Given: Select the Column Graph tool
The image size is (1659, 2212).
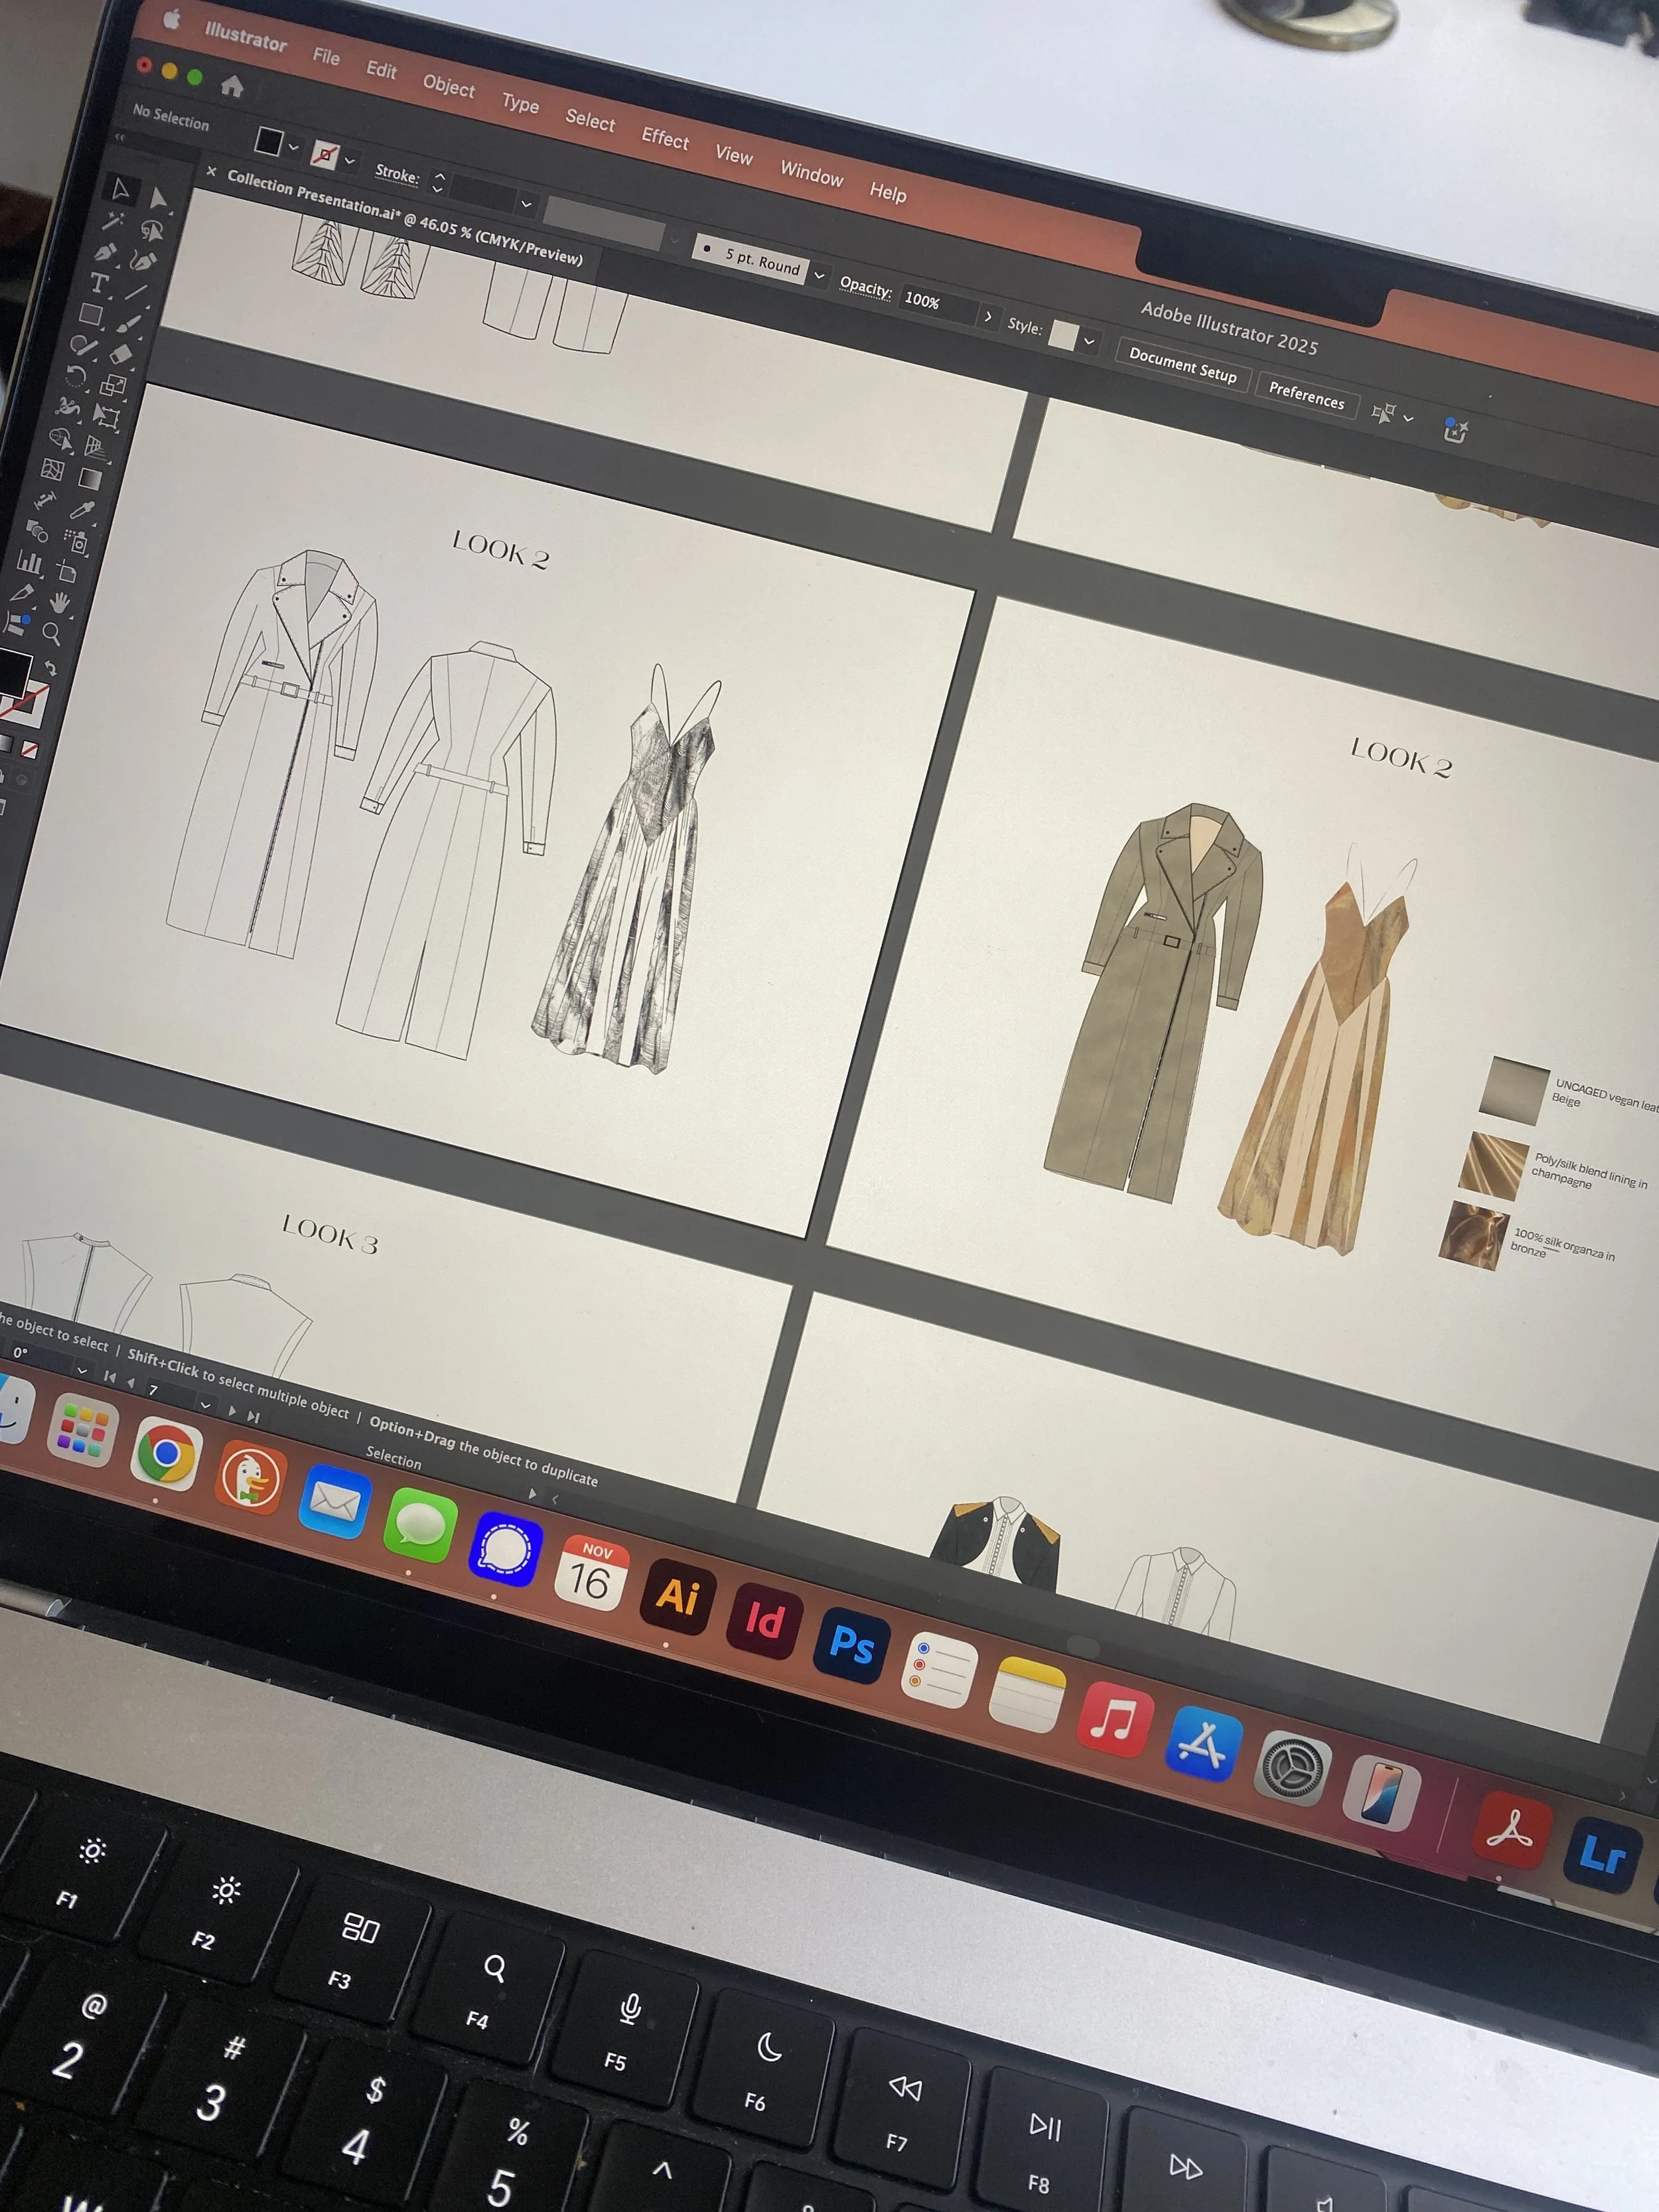Looking at the screenshot, I should pyautogui.click(x=30, y=563).
